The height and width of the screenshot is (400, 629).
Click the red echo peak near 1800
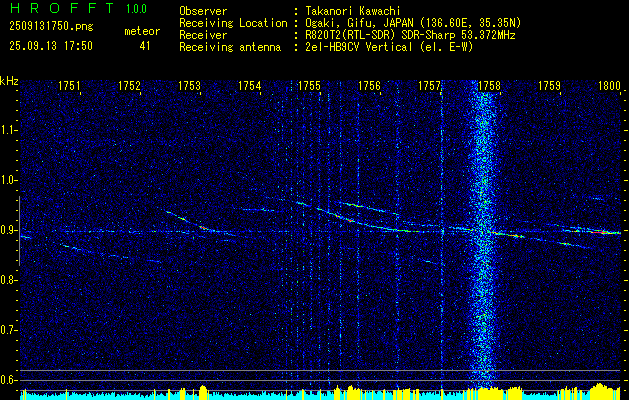(602, 232)
